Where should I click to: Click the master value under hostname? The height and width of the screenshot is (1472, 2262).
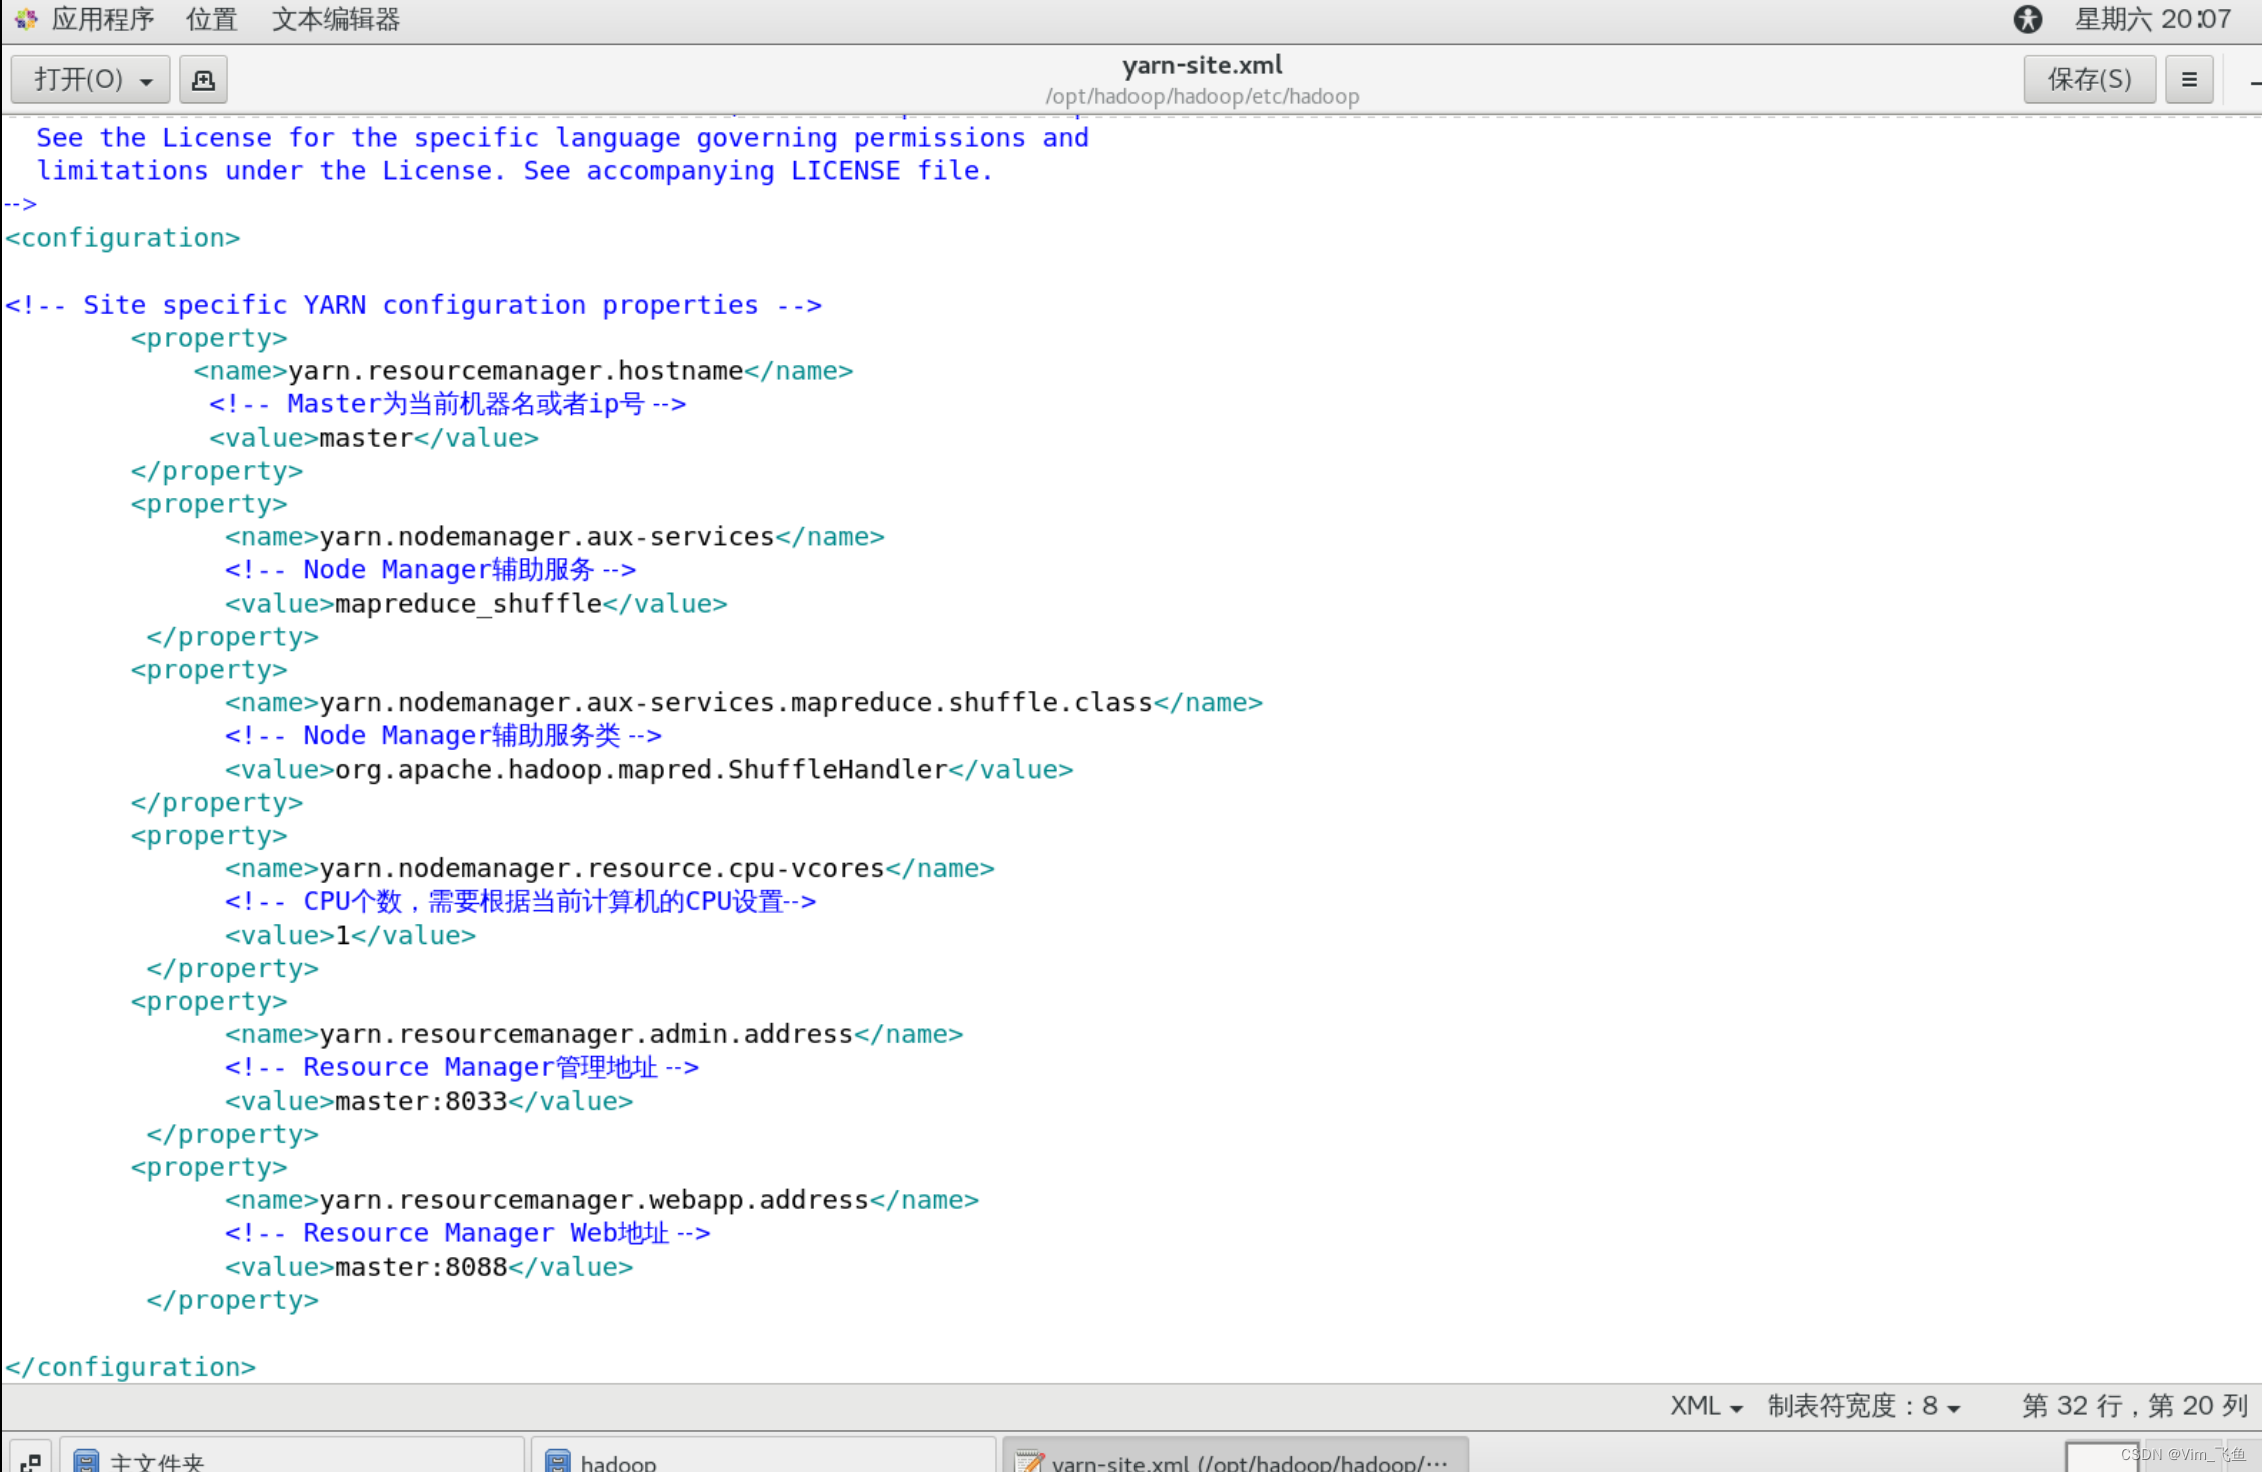[x=366, y=438]
